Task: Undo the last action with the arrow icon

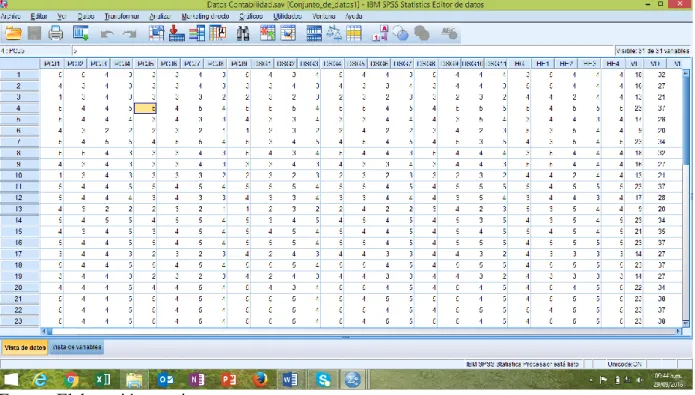Action: pyautogui.click(x=107, y=34)
